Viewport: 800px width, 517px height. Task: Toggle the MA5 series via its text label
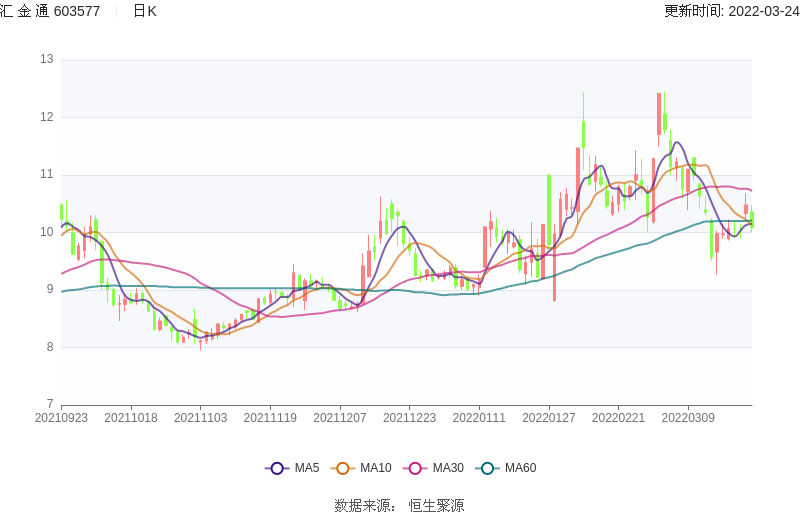307,468
